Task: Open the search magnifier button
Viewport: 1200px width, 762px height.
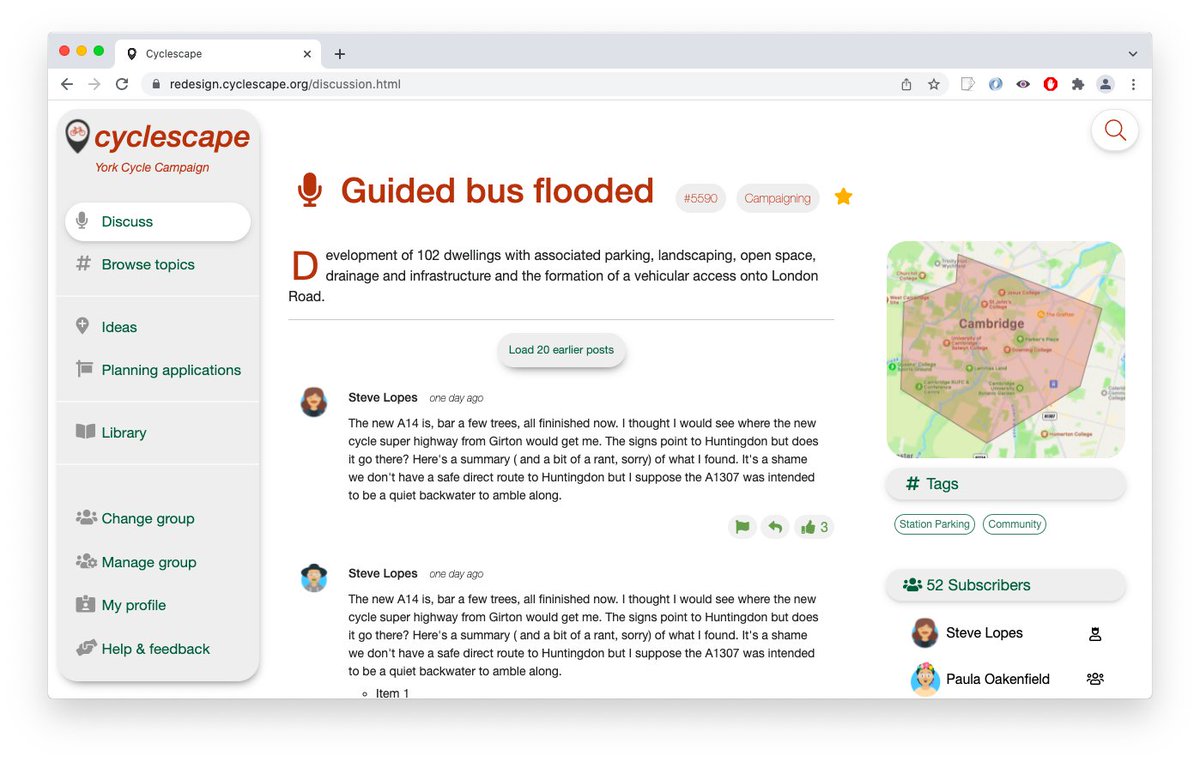Action: pos(1115,130)
